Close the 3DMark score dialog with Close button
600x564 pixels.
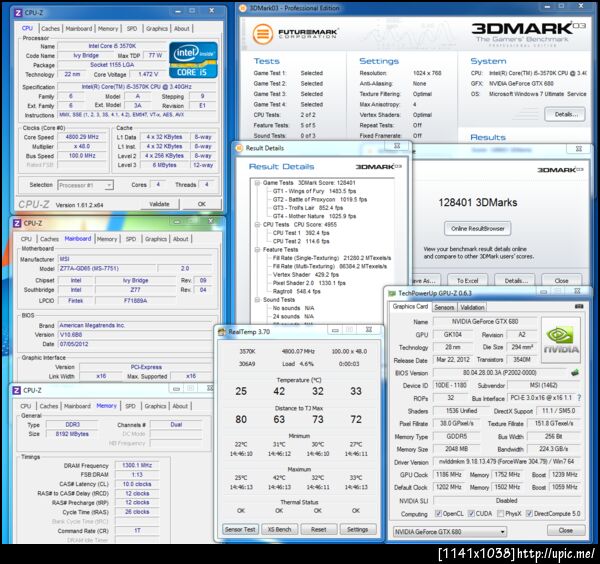(x=561, y=280)
